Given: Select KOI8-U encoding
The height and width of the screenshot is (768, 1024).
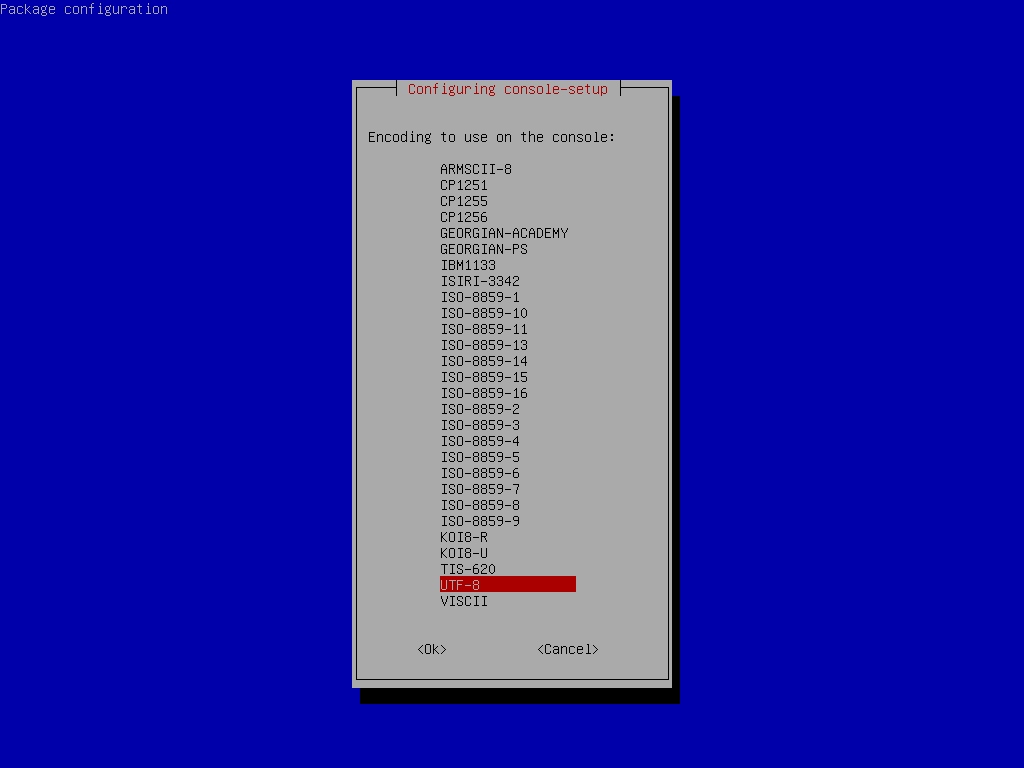Looking at the screenshot, I should pyautogui.click(x=464, y=553).
